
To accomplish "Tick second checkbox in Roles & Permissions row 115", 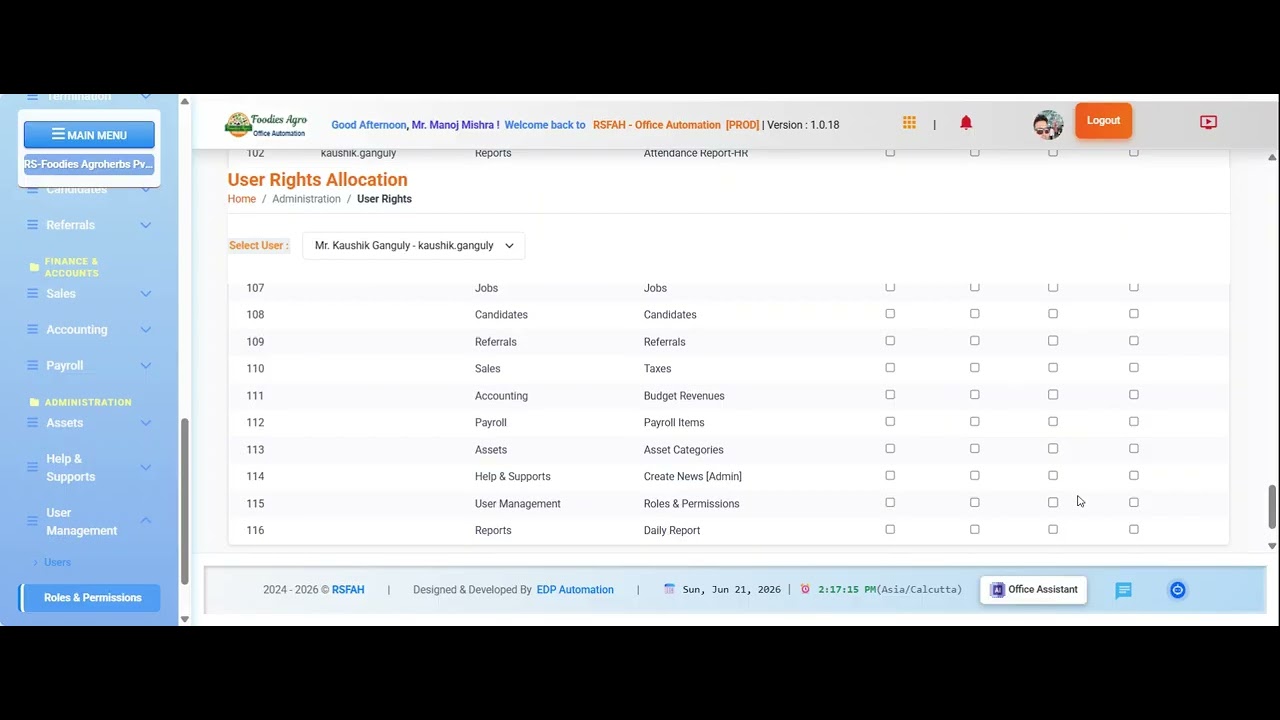I will (x=975, y=503).
